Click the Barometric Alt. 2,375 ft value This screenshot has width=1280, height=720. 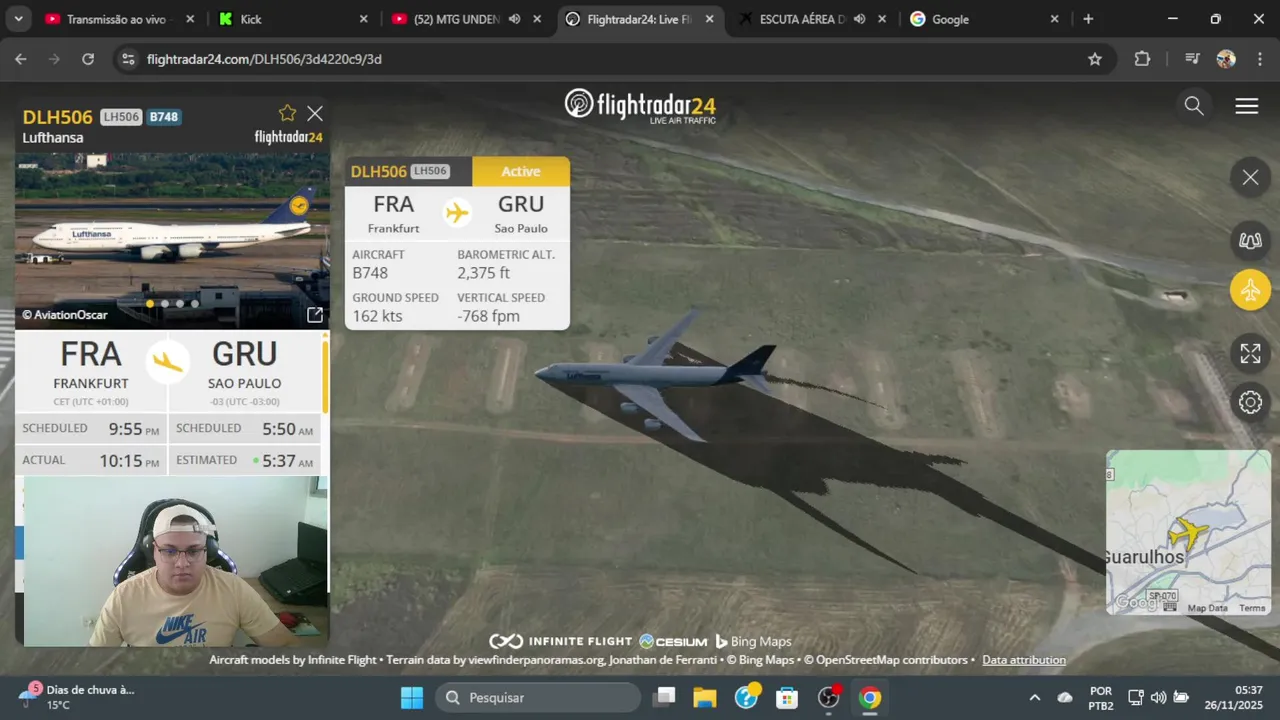coord(483,273)
